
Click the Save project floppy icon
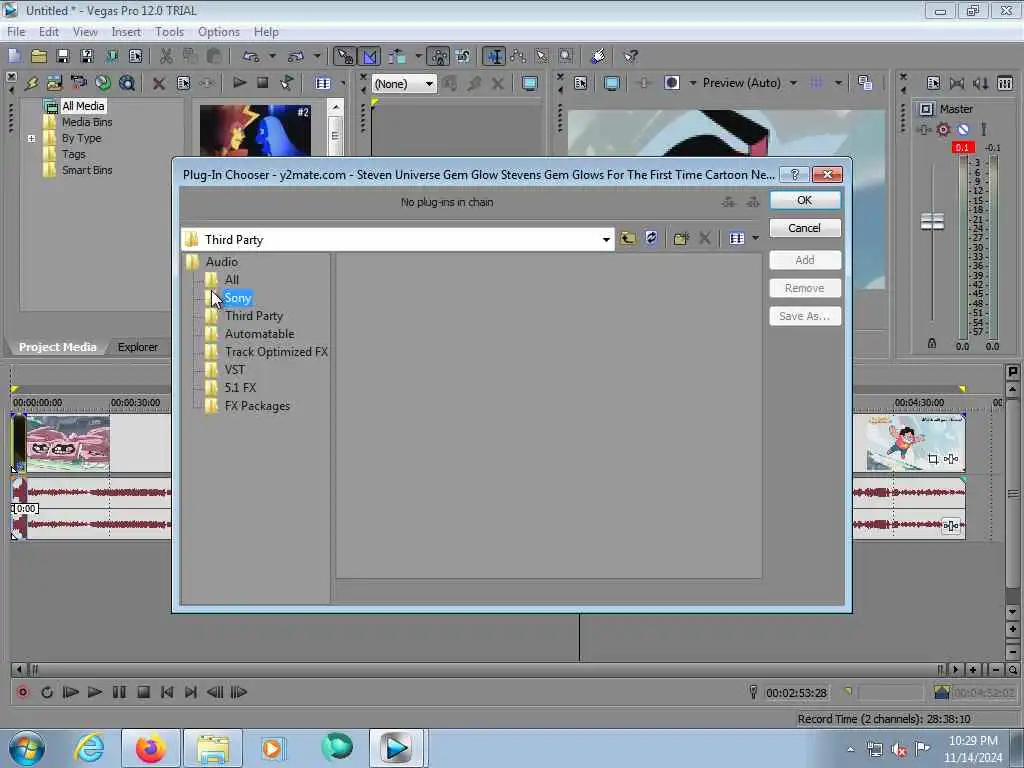tap(63, 57)
